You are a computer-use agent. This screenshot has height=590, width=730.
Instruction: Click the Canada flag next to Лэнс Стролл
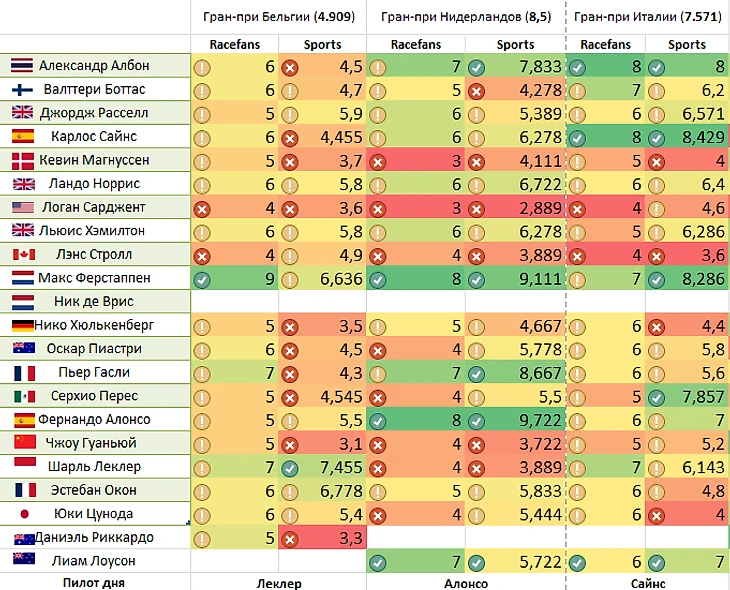click(23, 255)
